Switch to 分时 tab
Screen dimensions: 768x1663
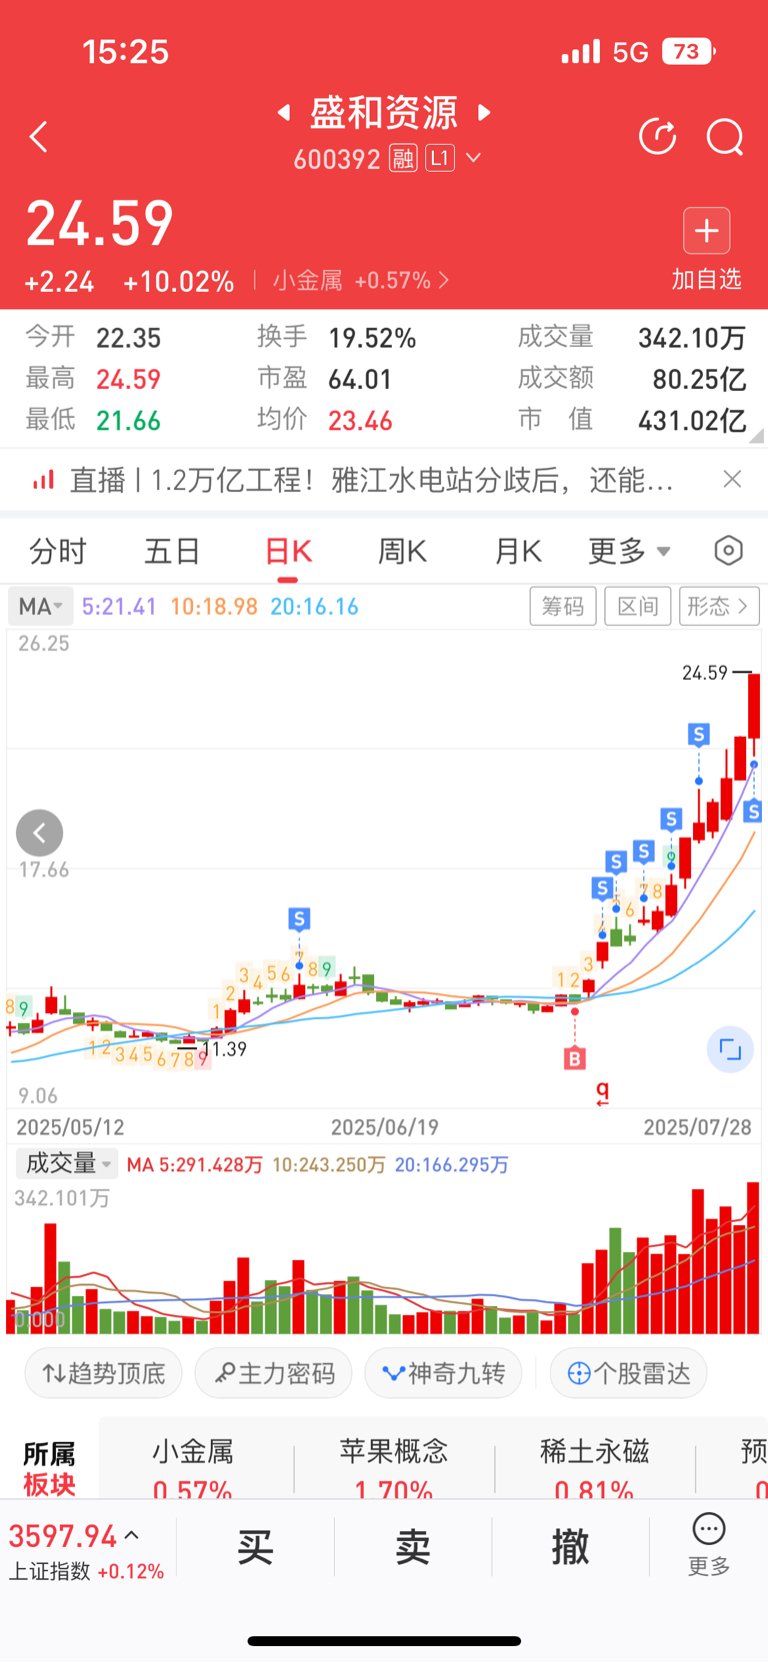point(58,551)
